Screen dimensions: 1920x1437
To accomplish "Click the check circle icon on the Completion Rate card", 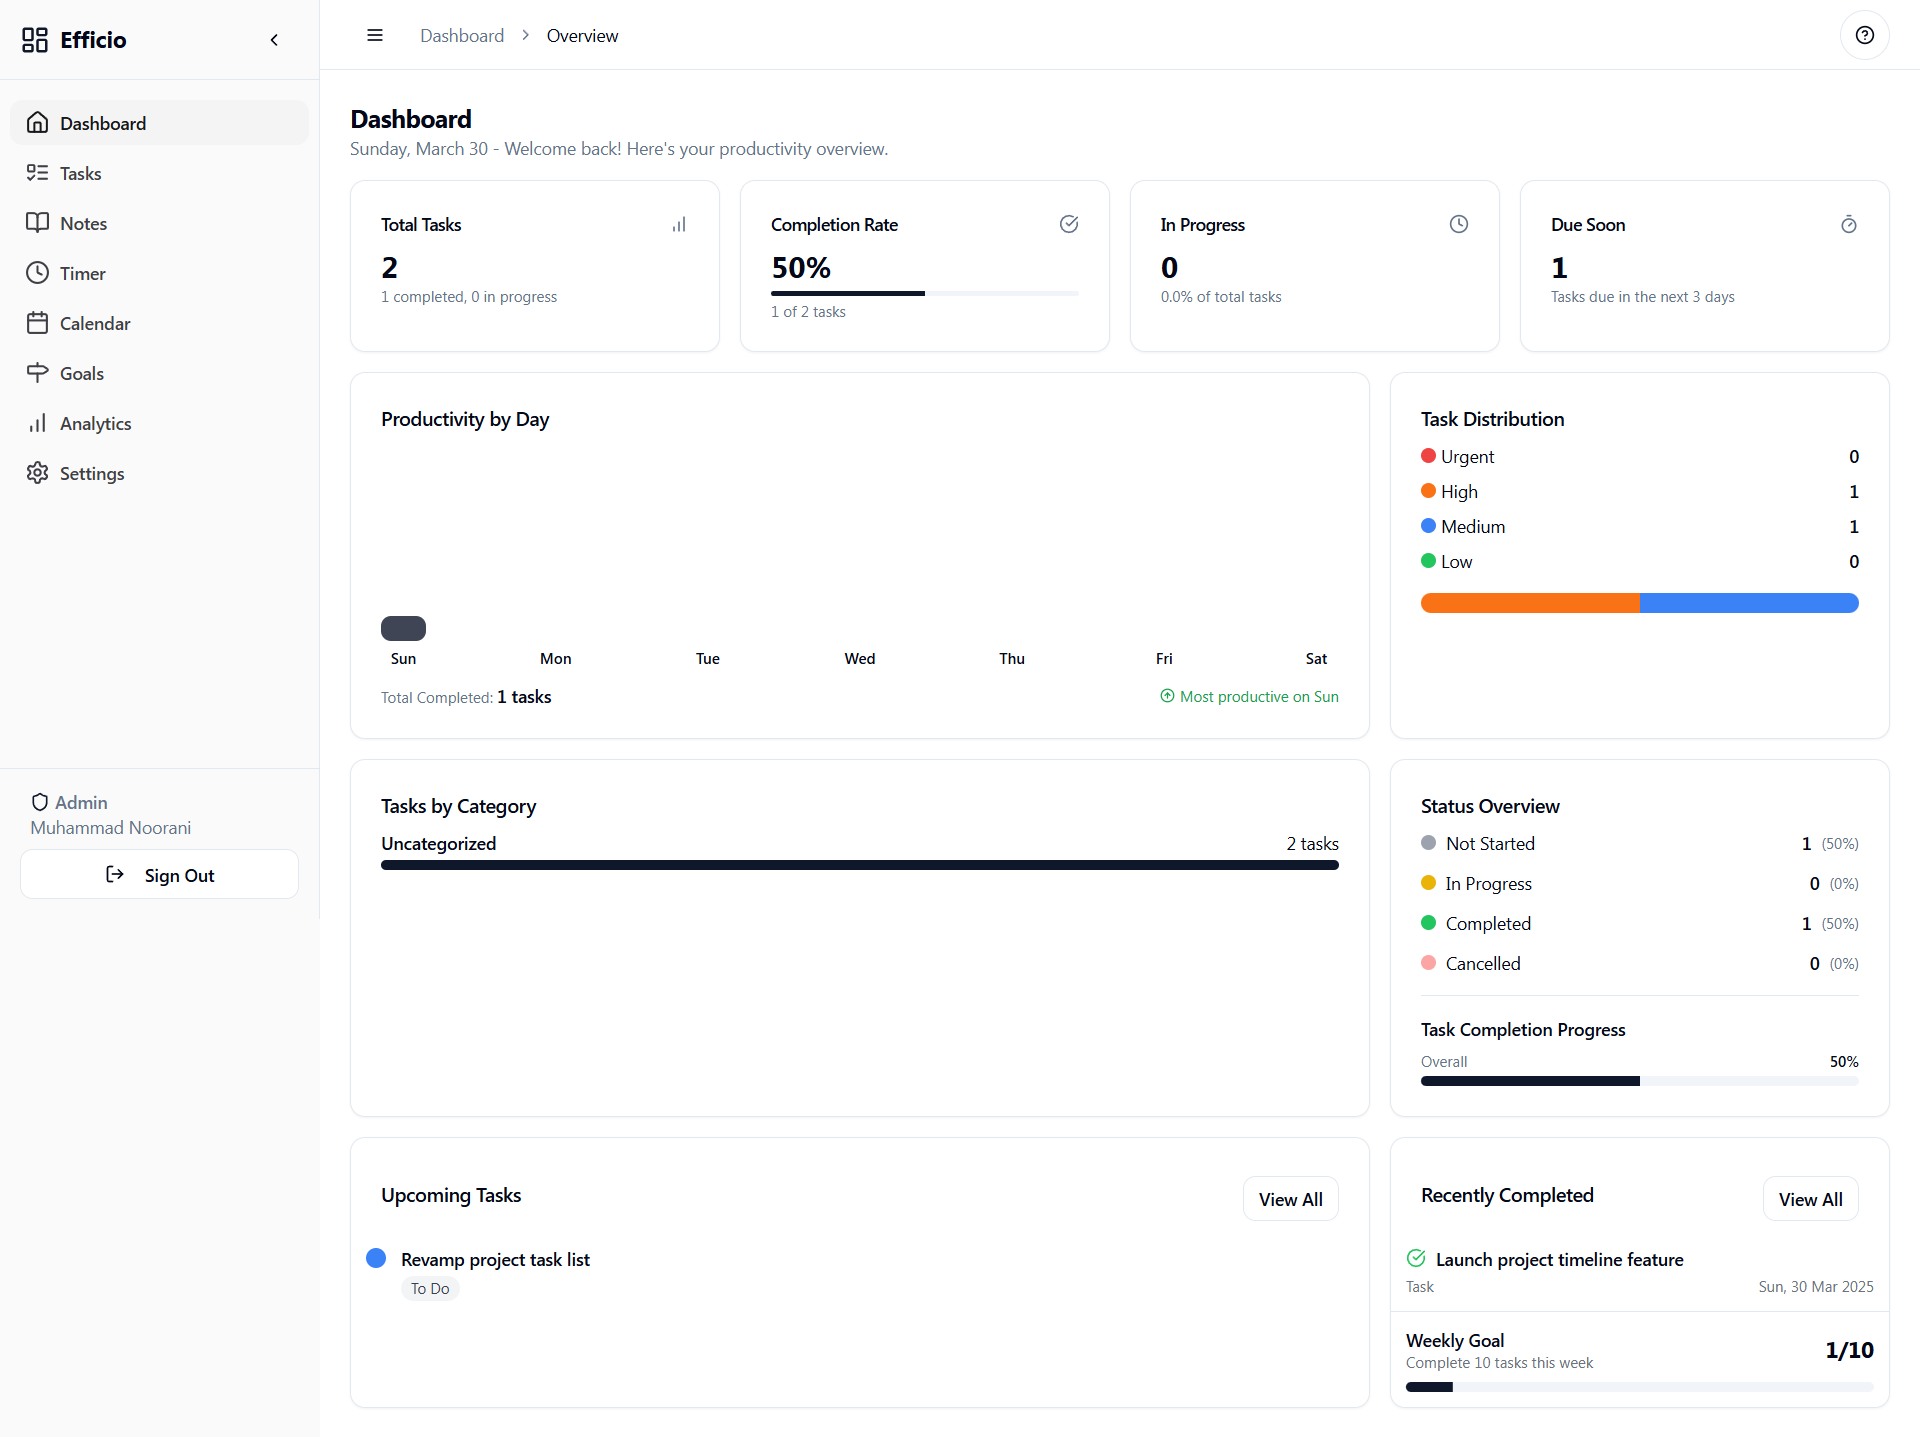I will [1069, 224].
